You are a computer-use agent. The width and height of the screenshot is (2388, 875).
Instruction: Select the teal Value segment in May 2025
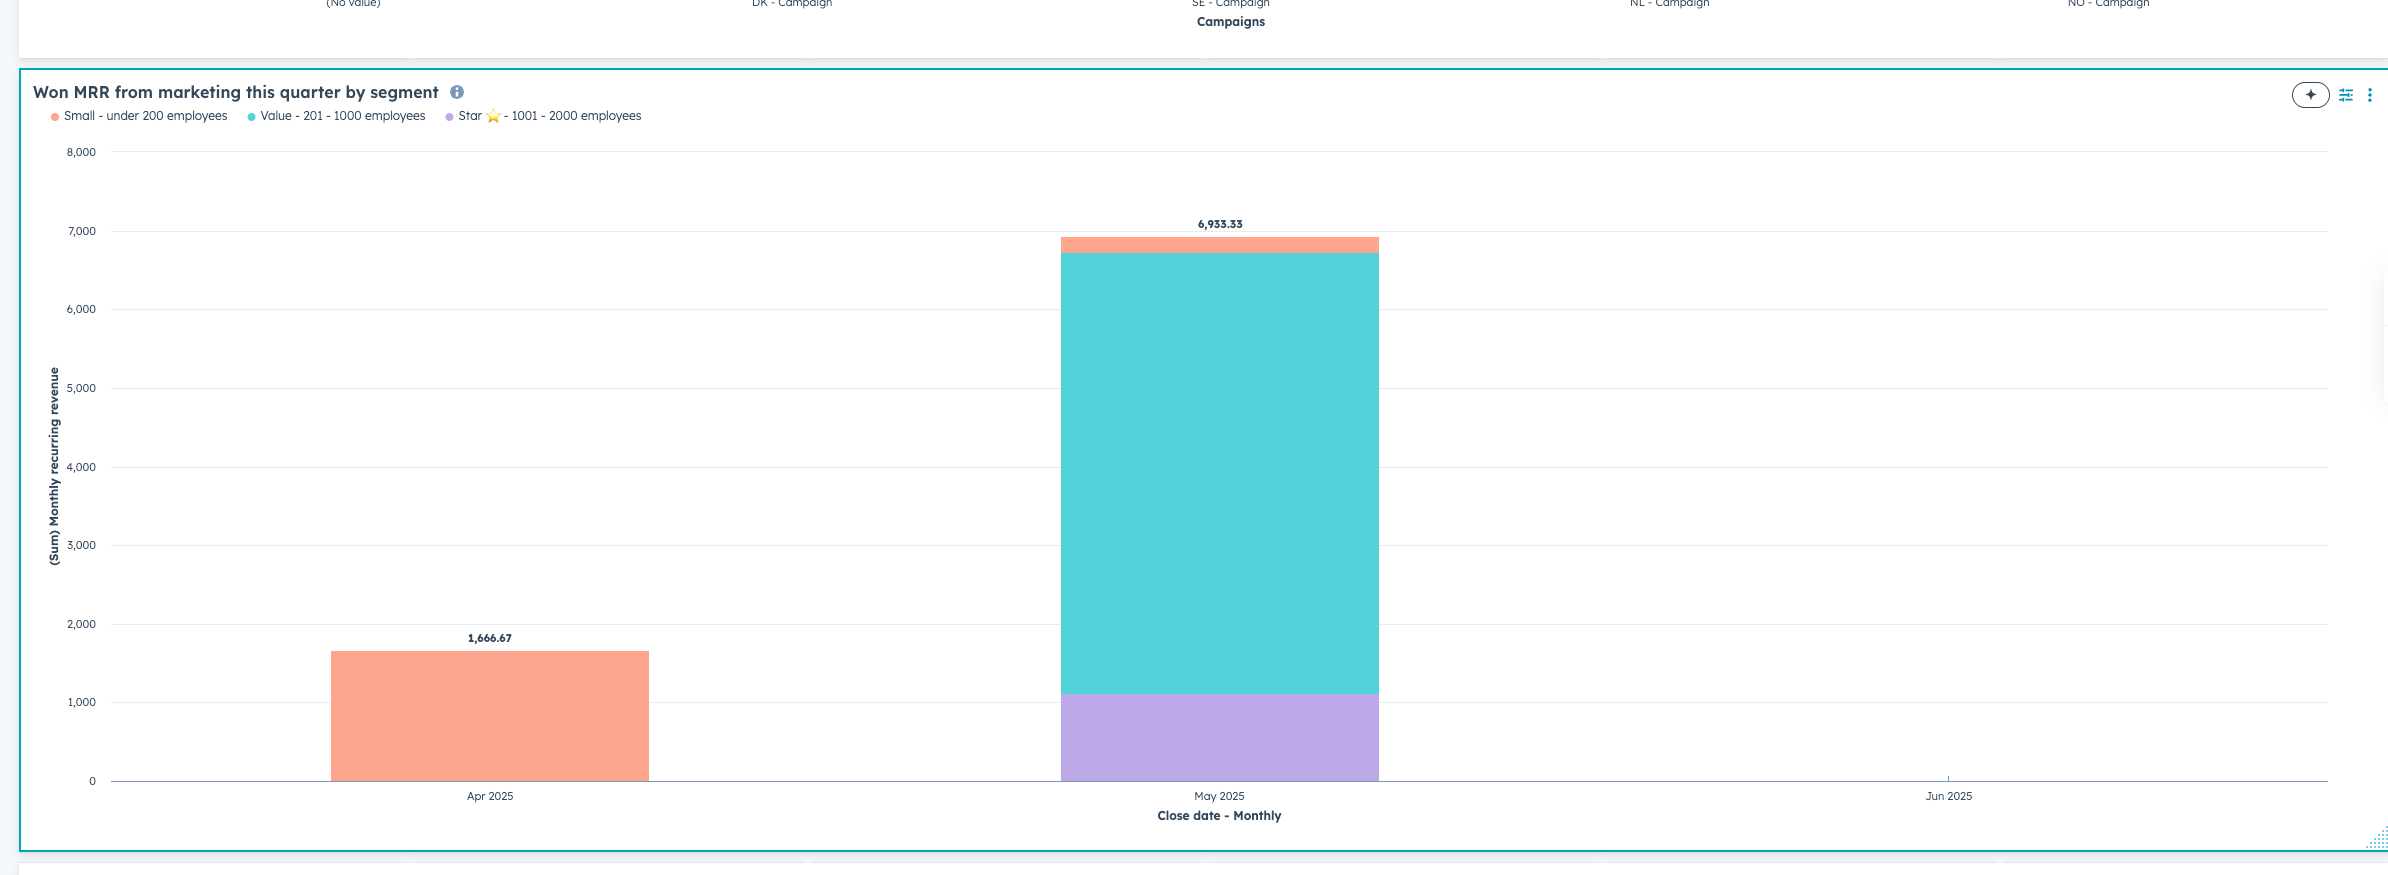pyautogui.click(x=1219, y=473)
